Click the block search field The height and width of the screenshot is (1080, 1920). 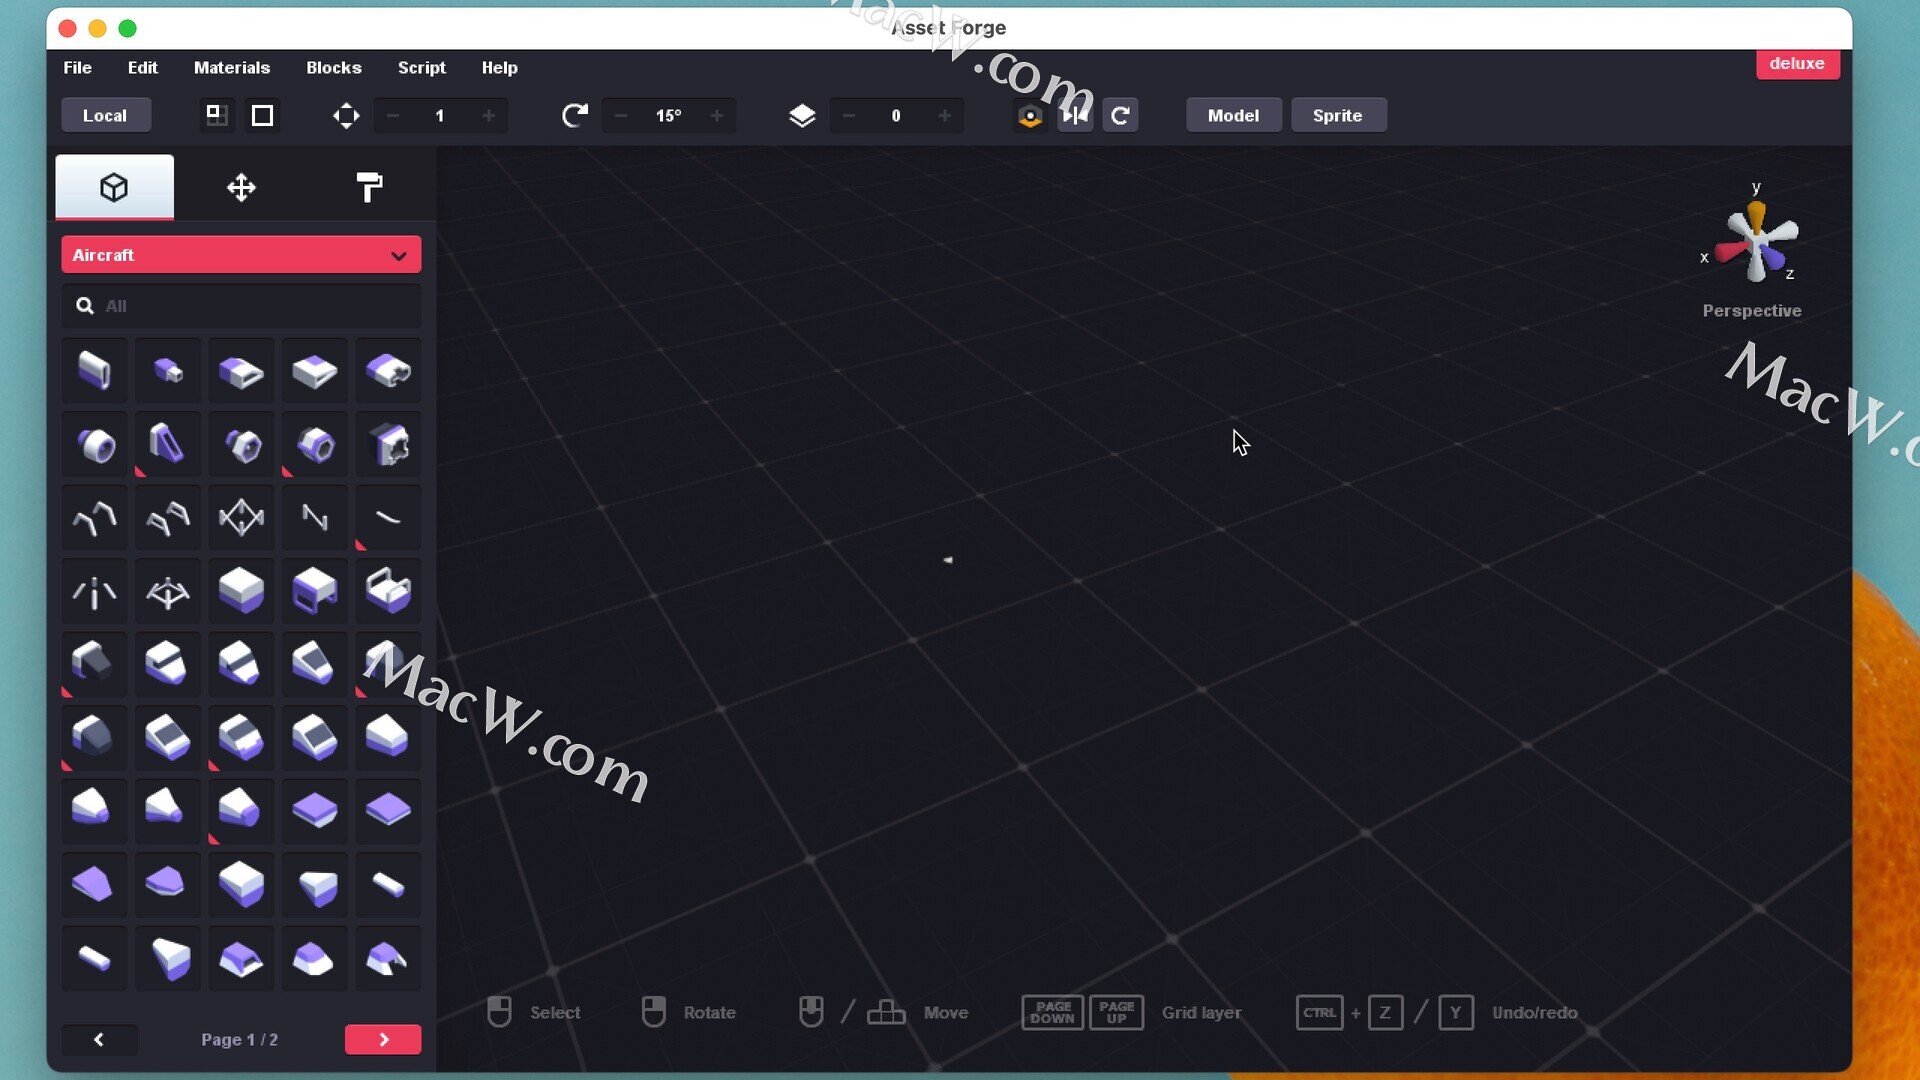coord(241,306)
